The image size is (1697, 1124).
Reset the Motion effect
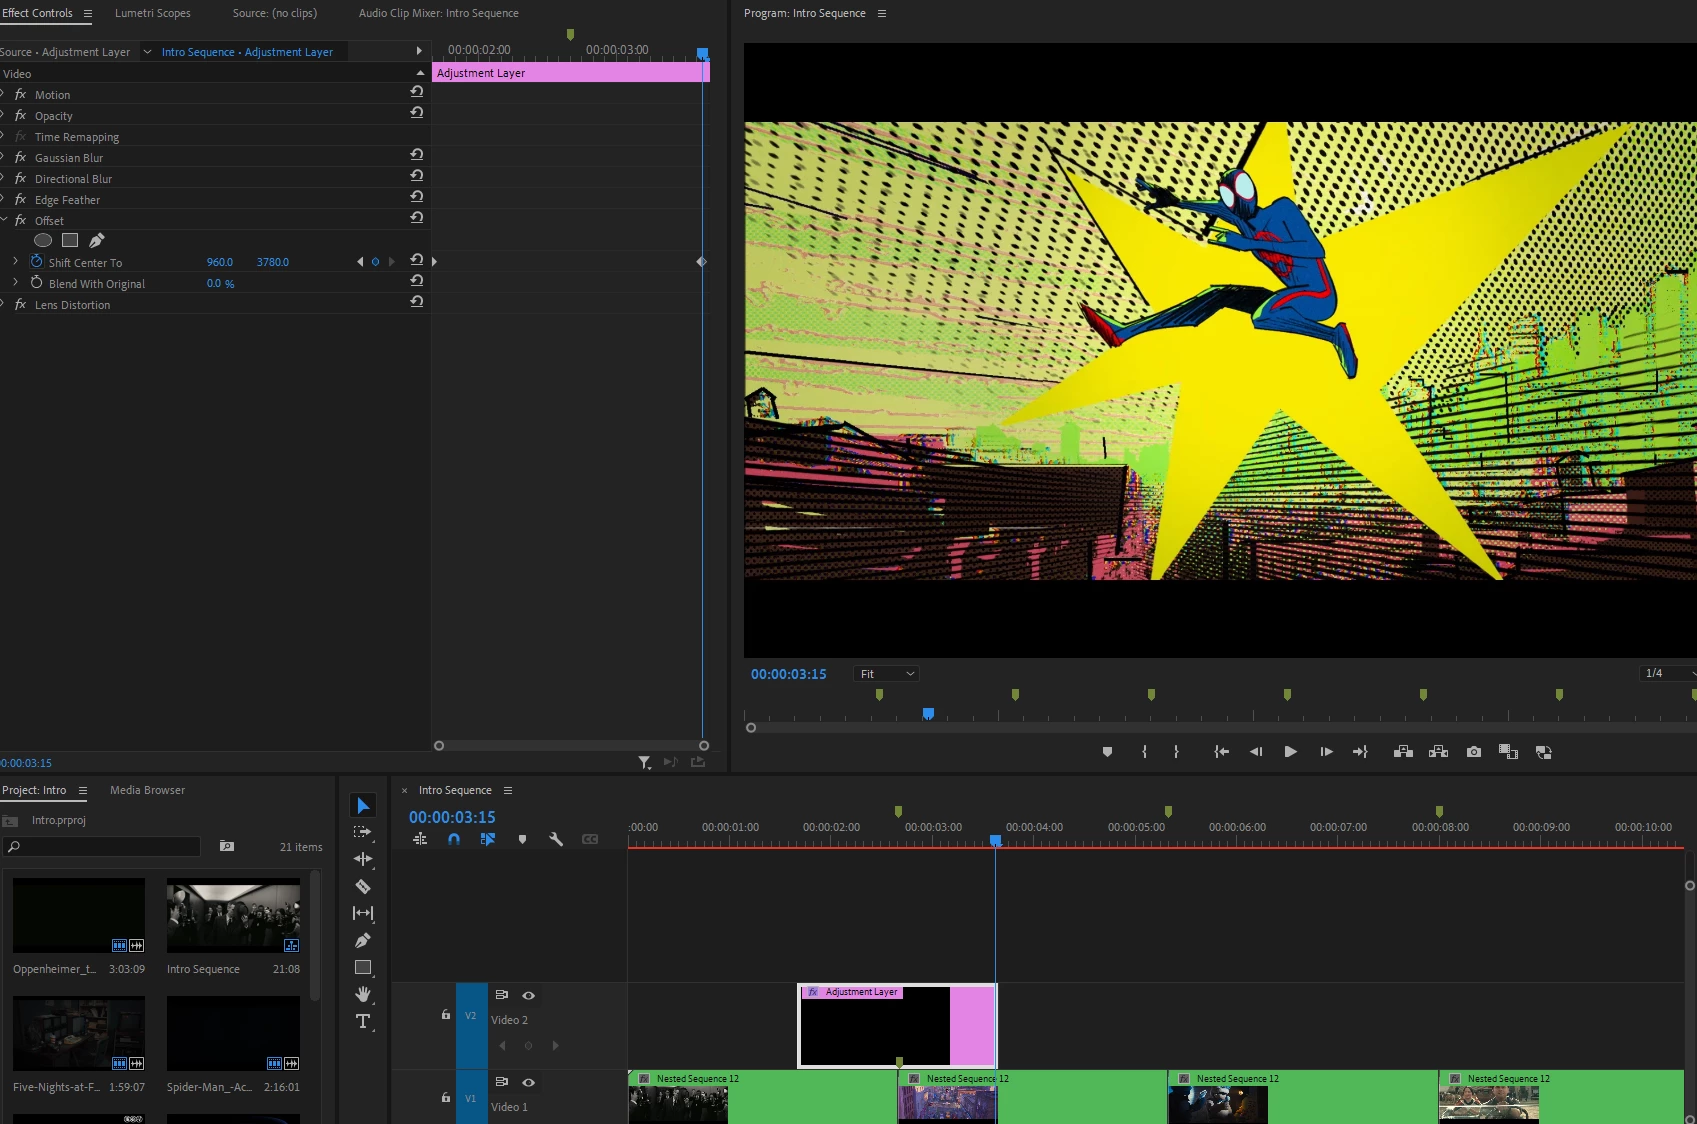pyautogui.click(x=417, y=91)
